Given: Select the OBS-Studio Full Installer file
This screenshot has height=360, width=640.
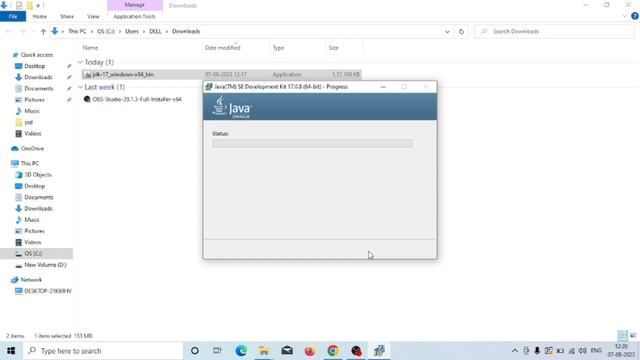Looking at the screenshot, I should tap(137, 99).
